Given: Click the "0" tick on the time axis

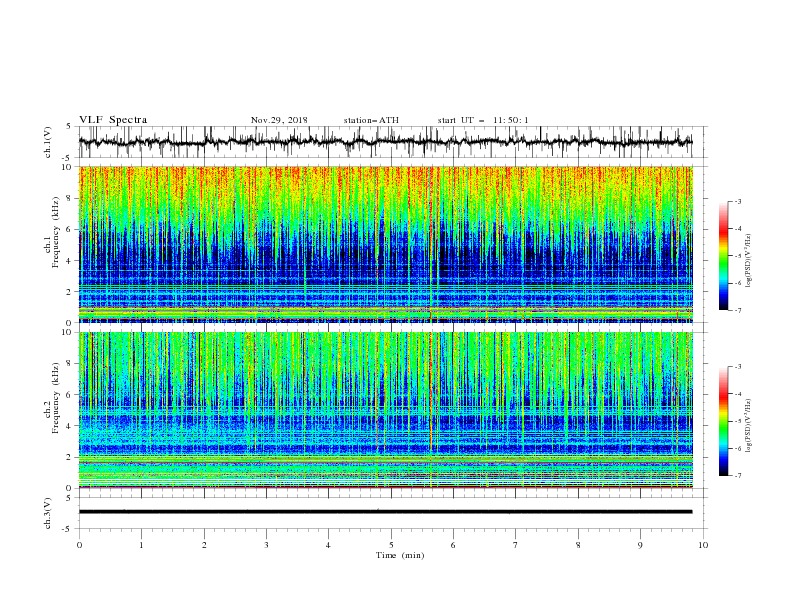Looking at the screenshot, I should [79, 545].
